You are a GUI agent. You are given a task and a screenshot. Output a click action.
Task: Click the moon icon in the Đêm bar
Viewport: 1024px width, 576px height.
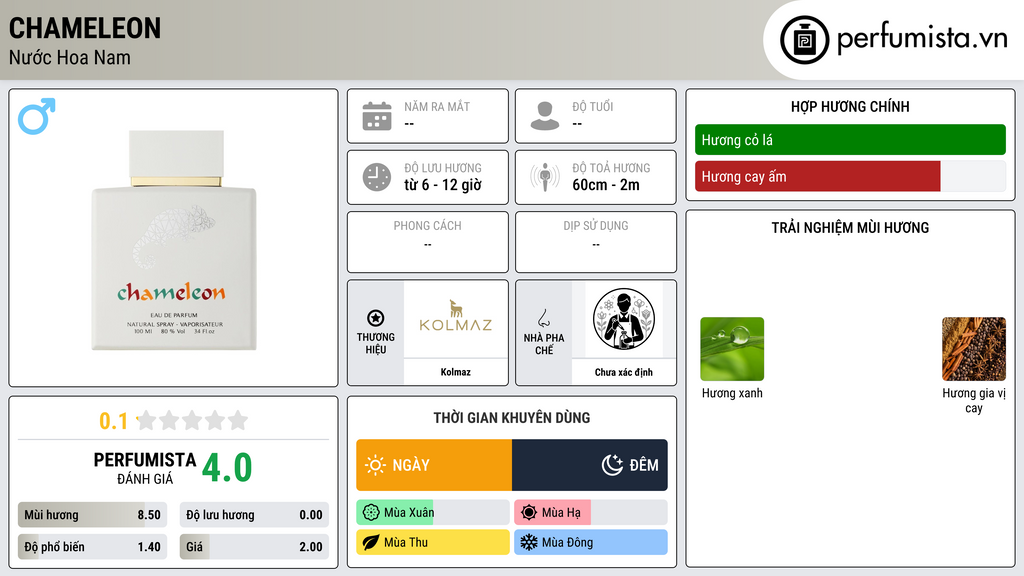pos(612,465)
